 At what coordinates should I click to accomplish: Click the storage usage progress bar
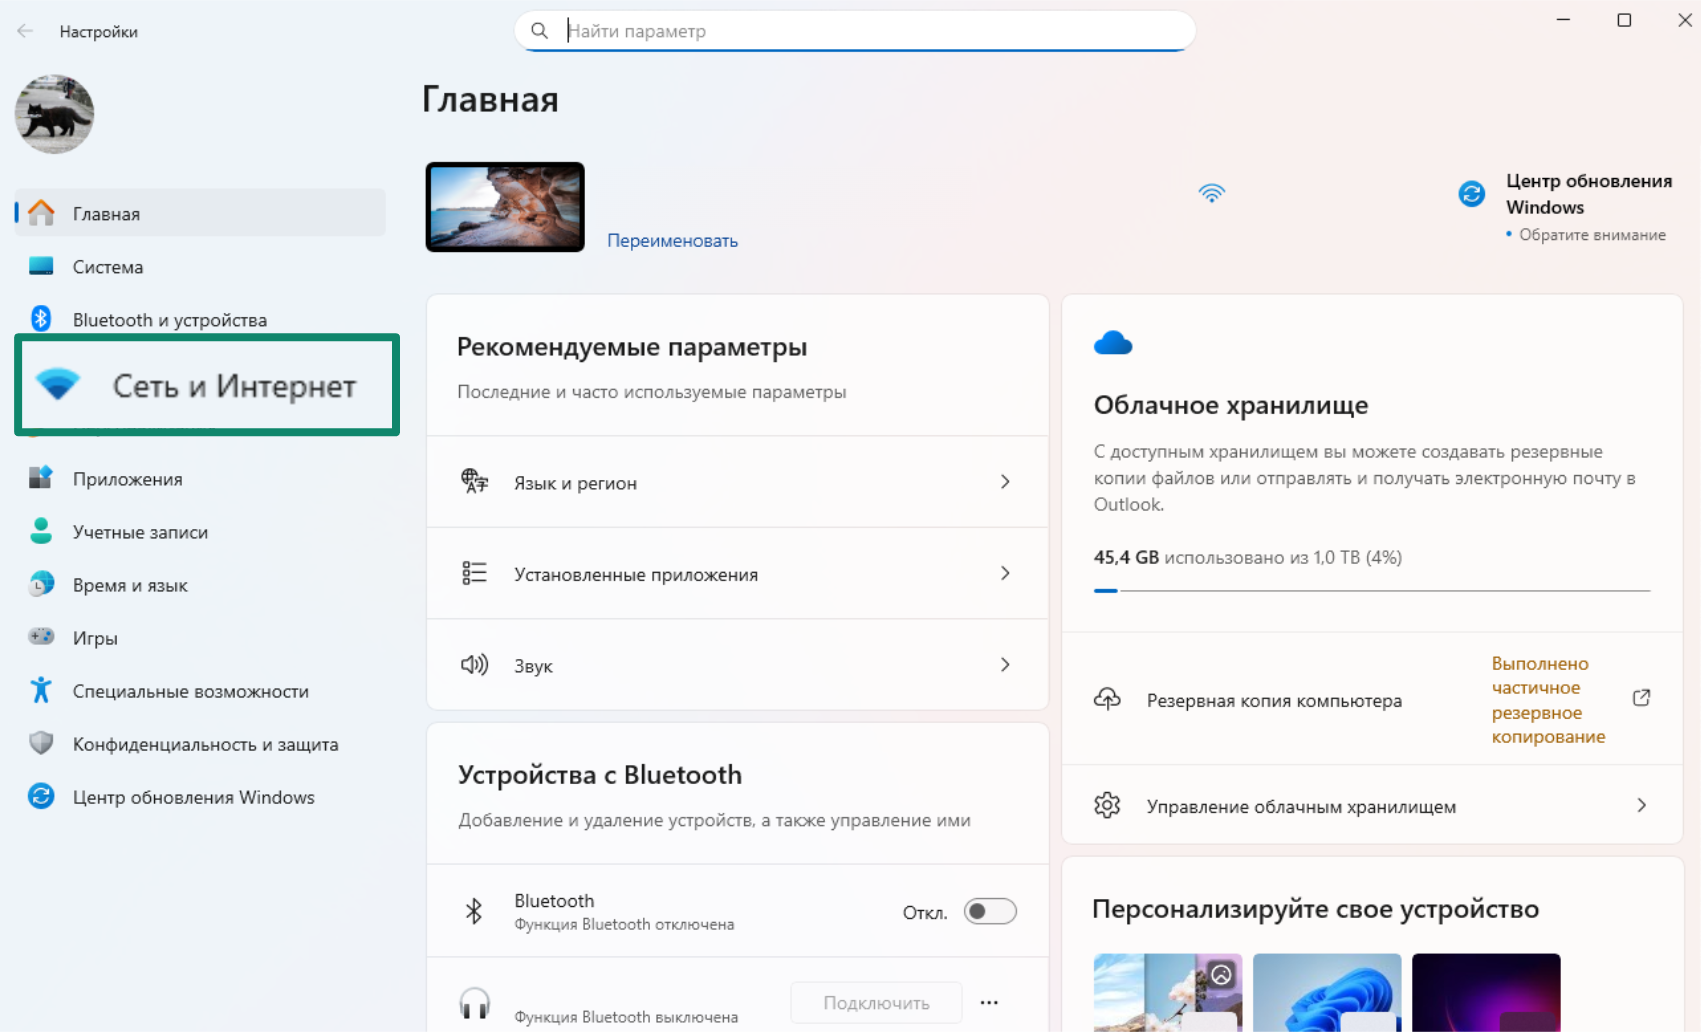[1371, 590]
